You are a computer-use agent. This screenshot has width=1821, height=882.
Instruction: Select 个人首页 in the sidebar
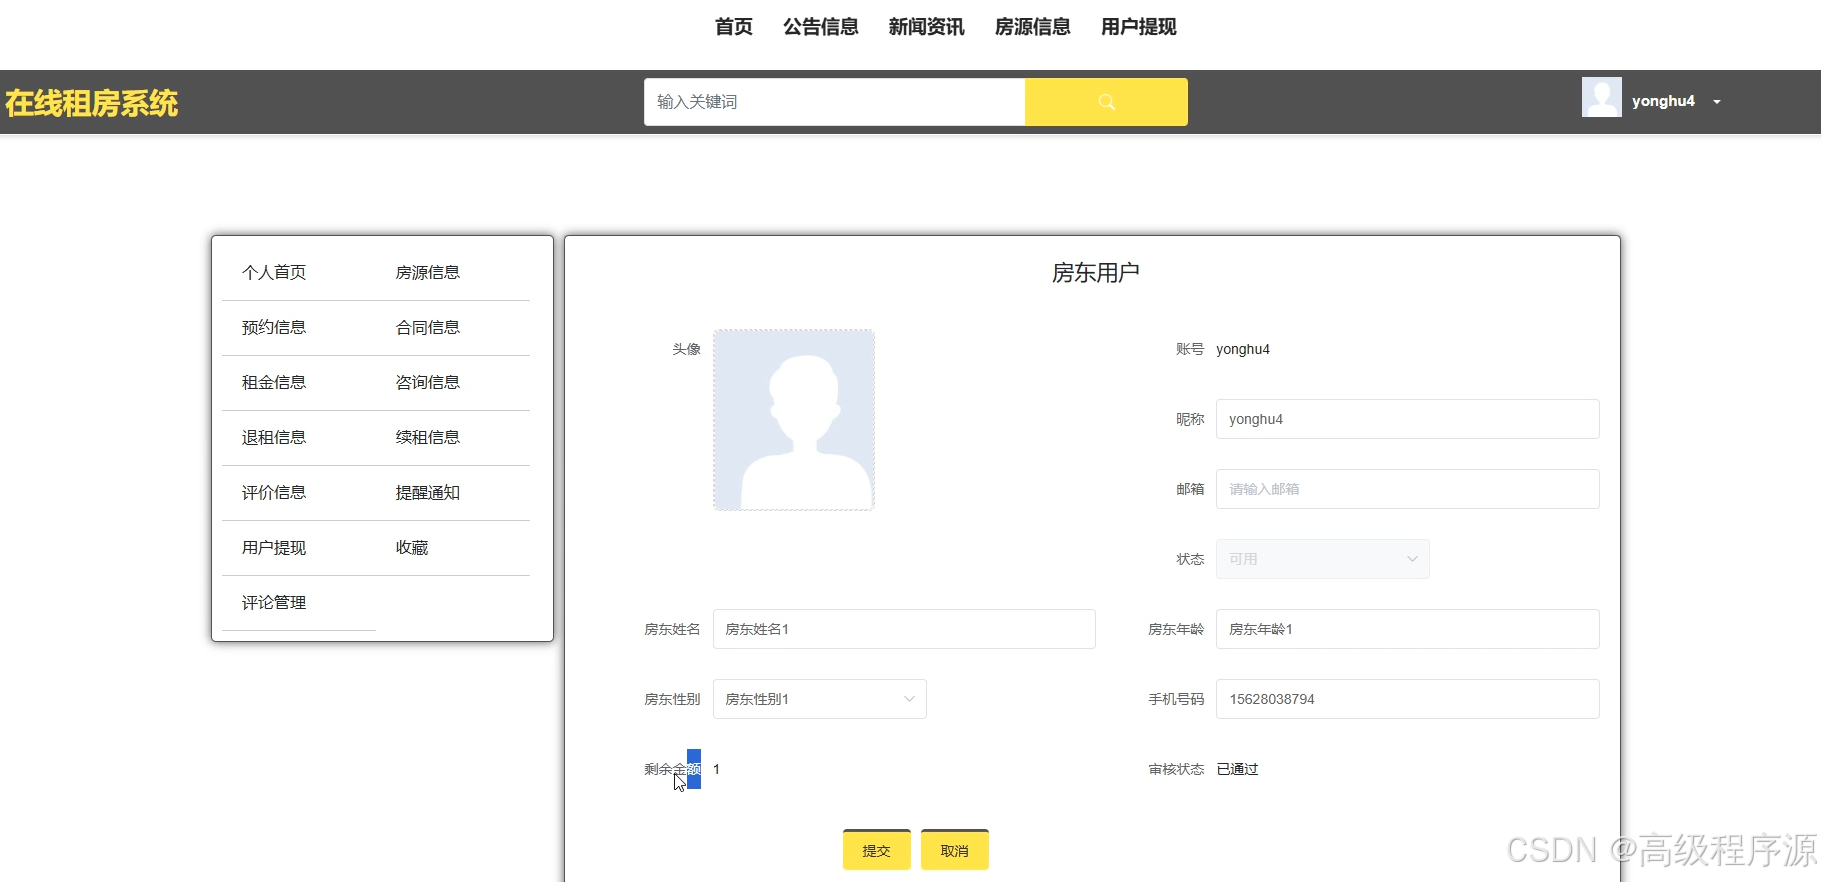[x=274, y=273]
